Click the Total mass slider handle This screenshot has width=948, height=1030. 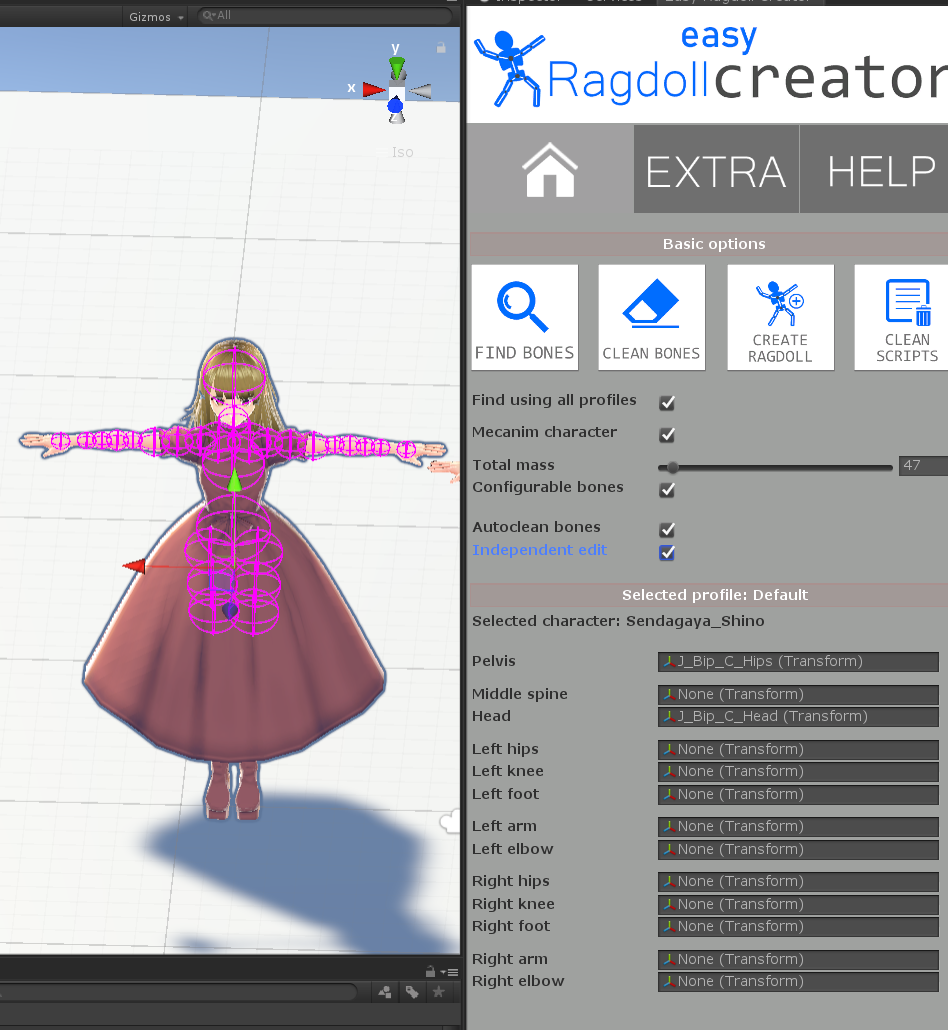point(672,468)
